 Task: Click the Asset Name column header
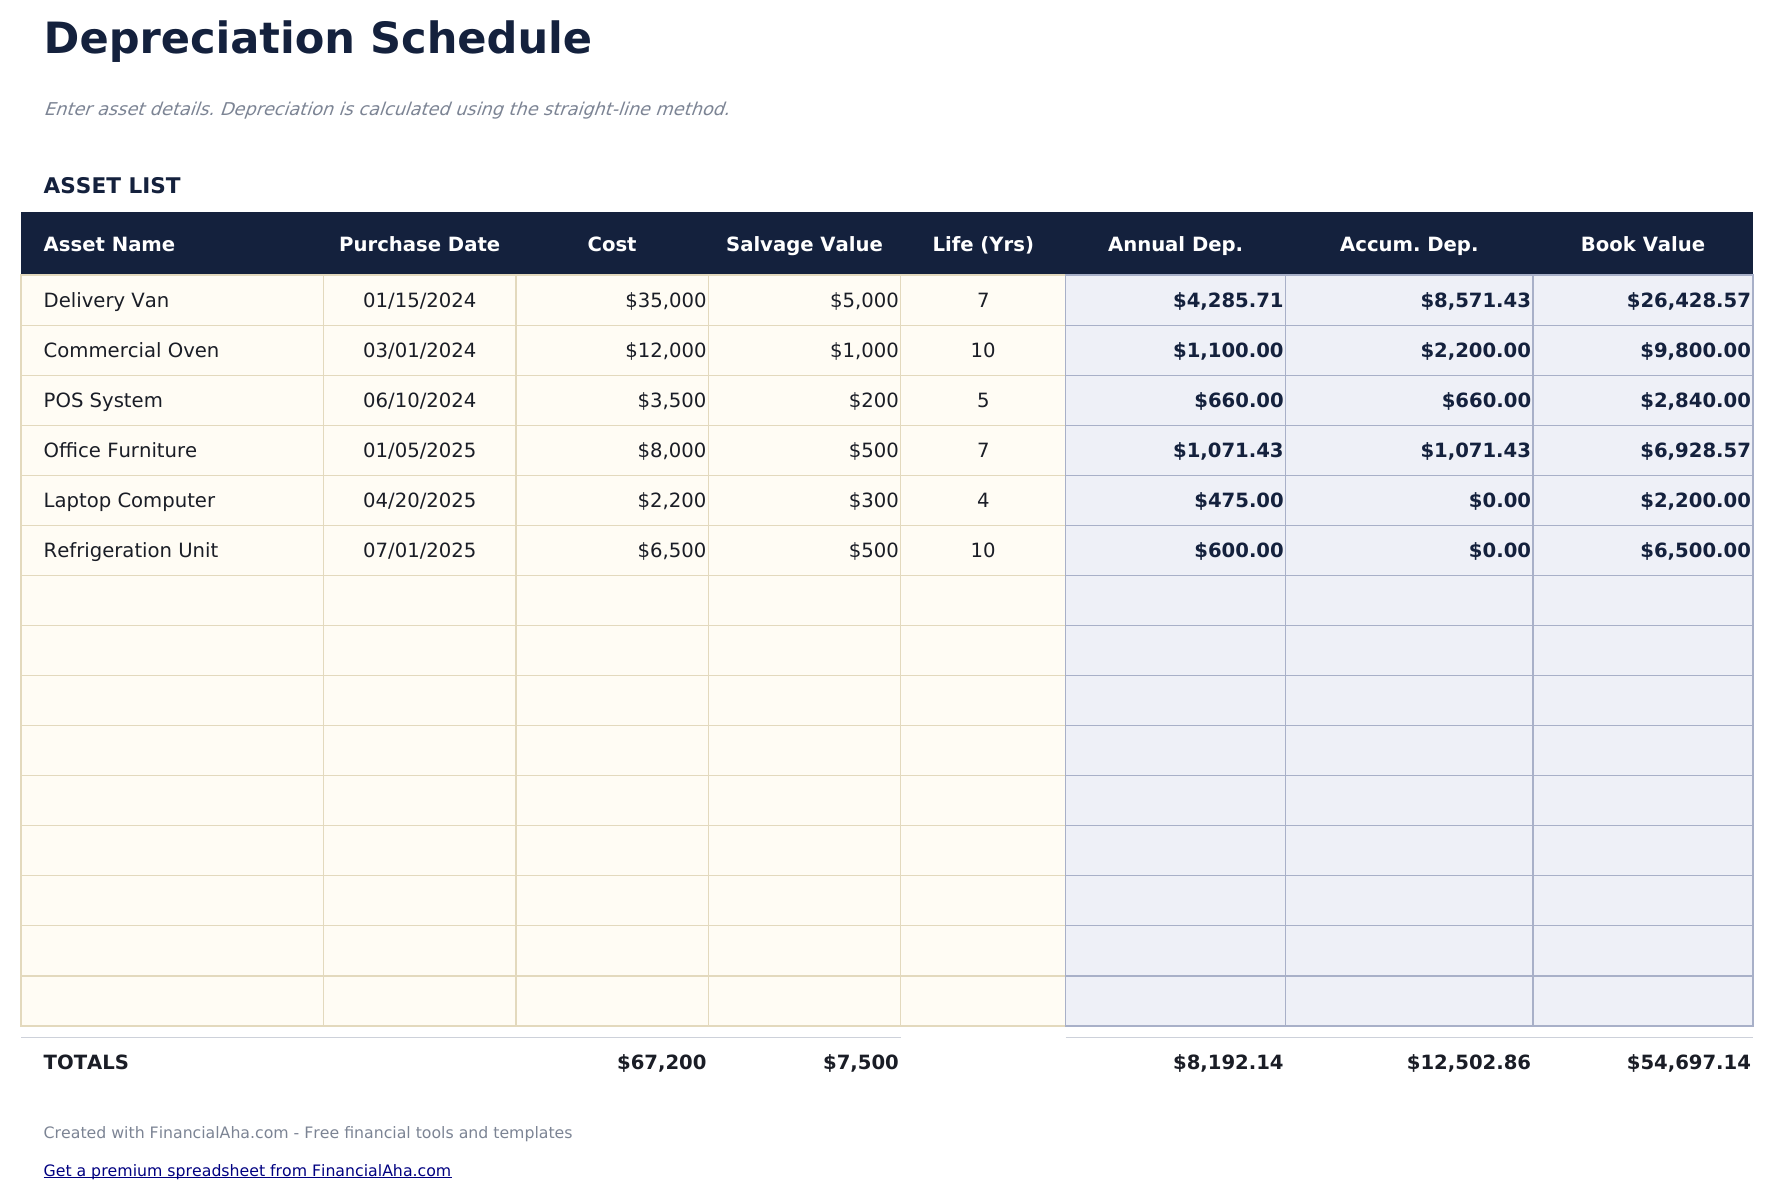pyautogui.click(x=109, y=243)
